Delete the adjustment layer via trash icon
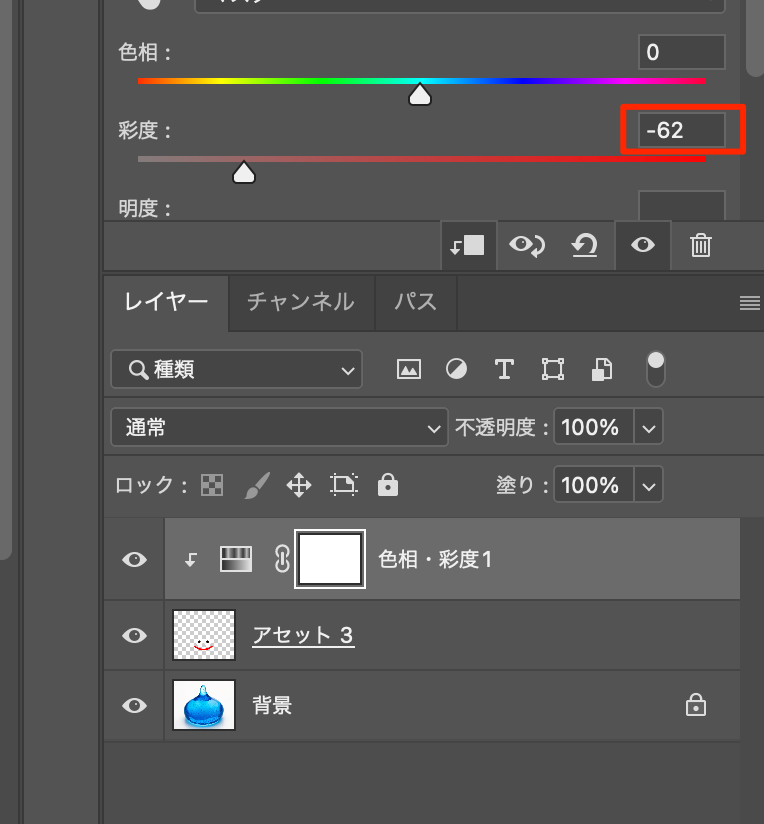This screenshot has width=764, height=824. point(701,245)
